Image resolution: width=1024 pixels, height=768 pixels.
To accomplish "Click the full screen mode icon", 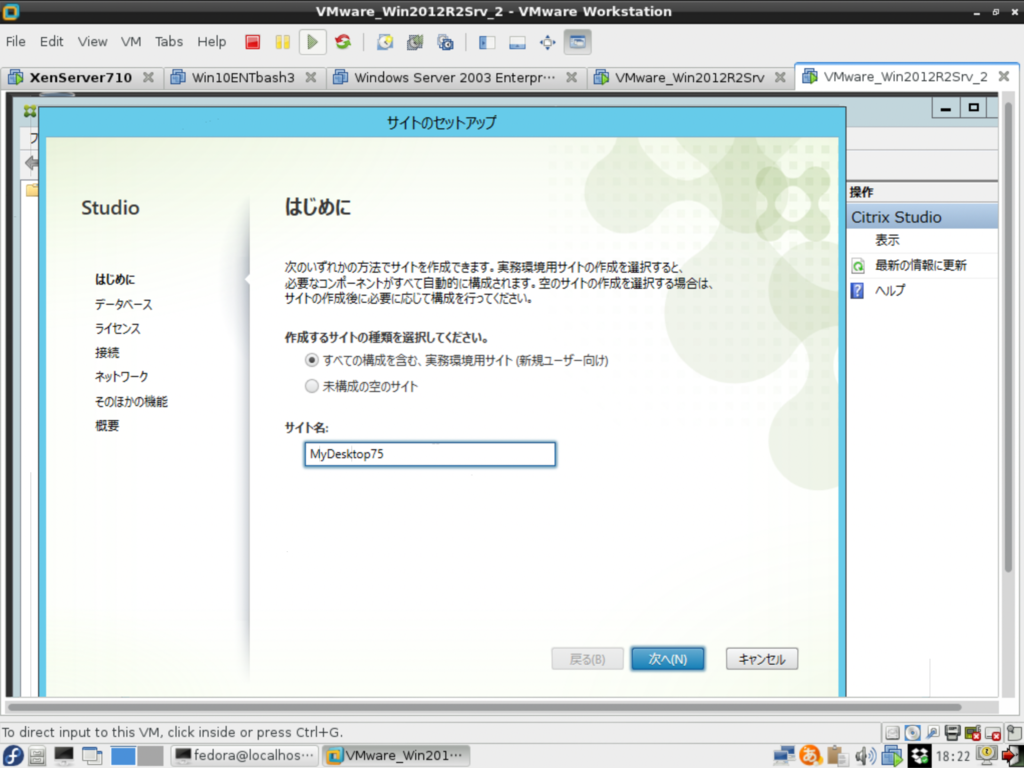I will 547,42.
